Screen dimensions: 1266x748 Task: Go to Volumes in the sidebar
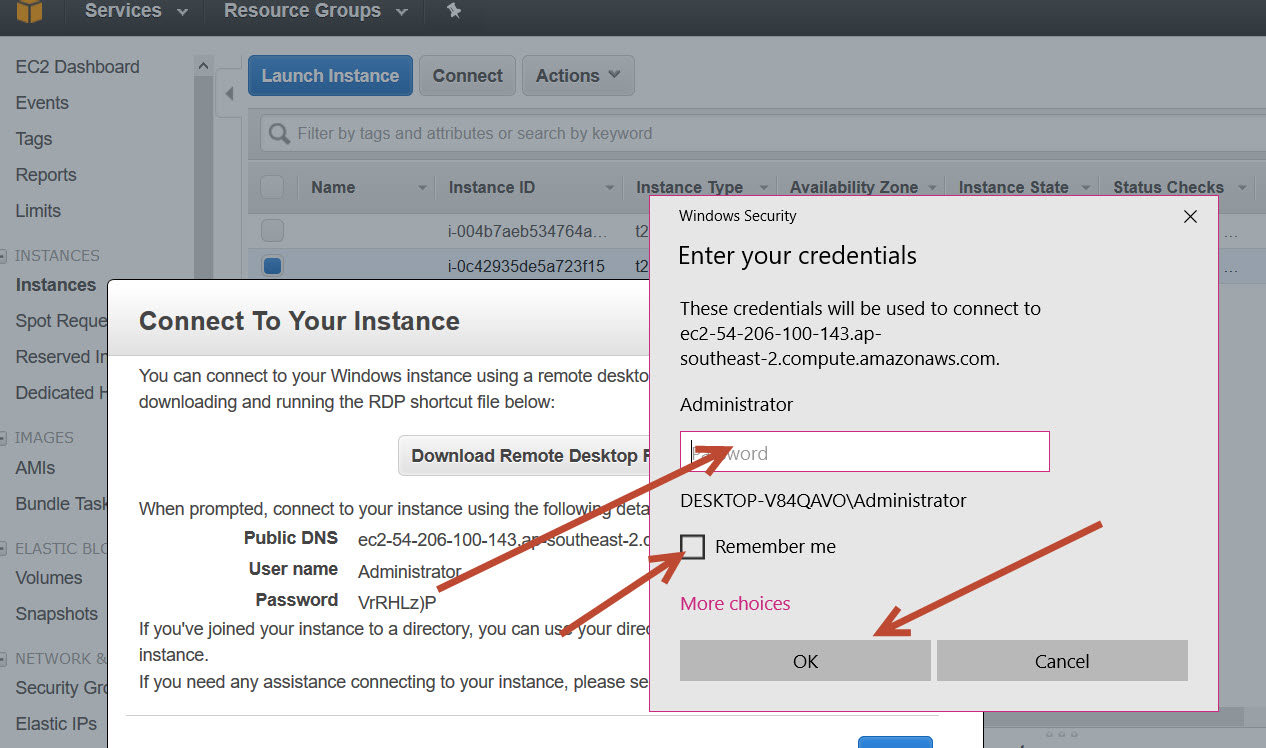[x=49, y=578]
